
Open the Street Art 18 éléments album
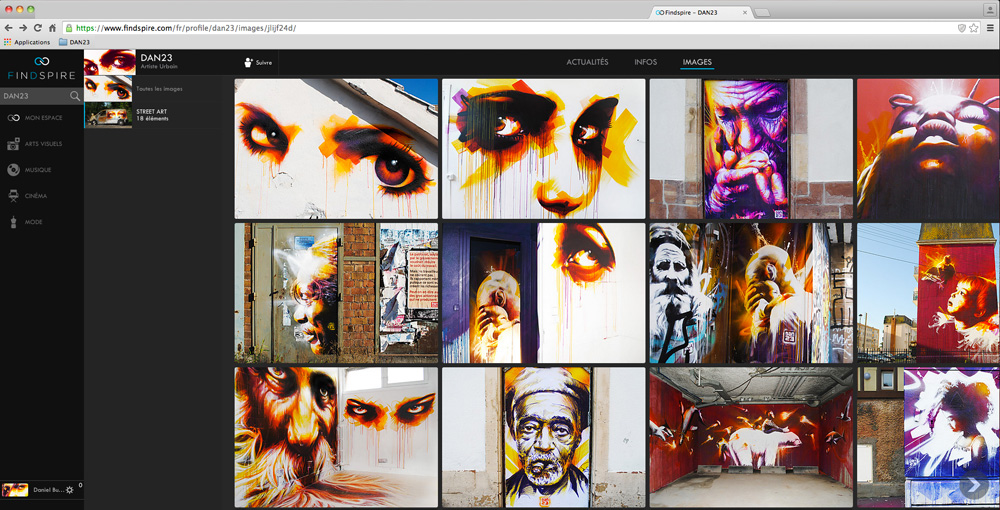pyautogui.click(x=152, y=115)
